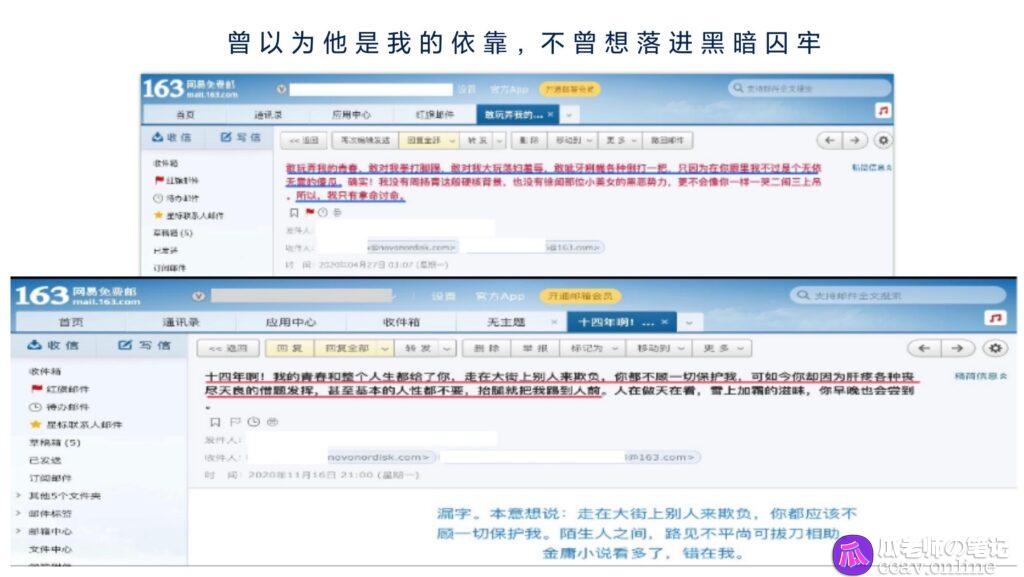Close the 无主题 tab in lower window
The width and height of the screenshot is (1024, 577).
554,322
